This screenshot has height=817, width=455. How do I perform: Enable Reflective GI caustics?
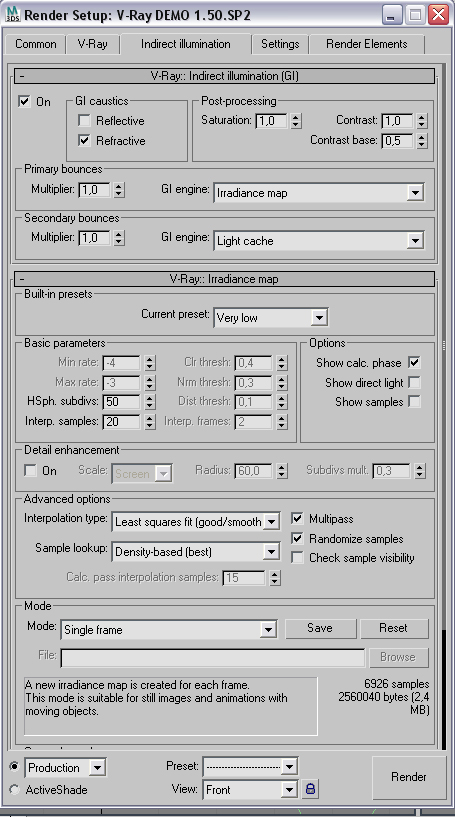(84, 121)
